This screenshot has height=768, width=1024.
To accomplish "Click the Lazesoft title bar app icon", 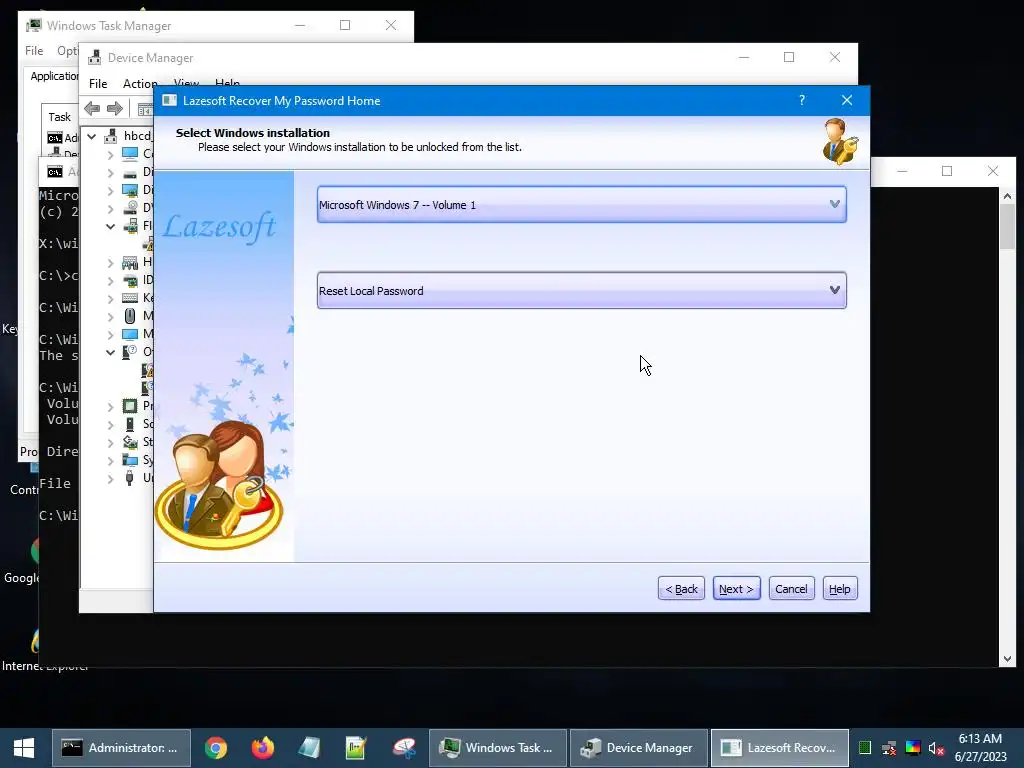I will coord(170,100).
